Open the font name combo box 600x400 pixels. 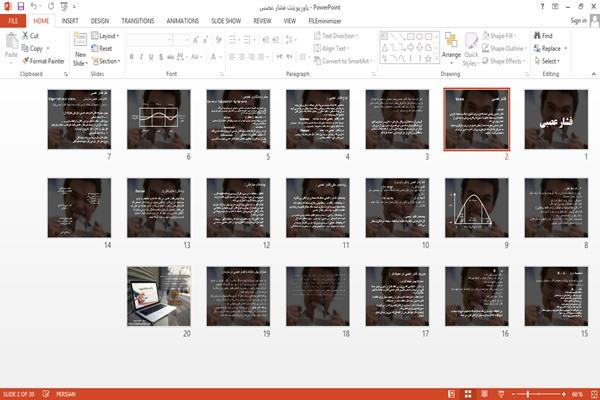(x=150, y=40)
